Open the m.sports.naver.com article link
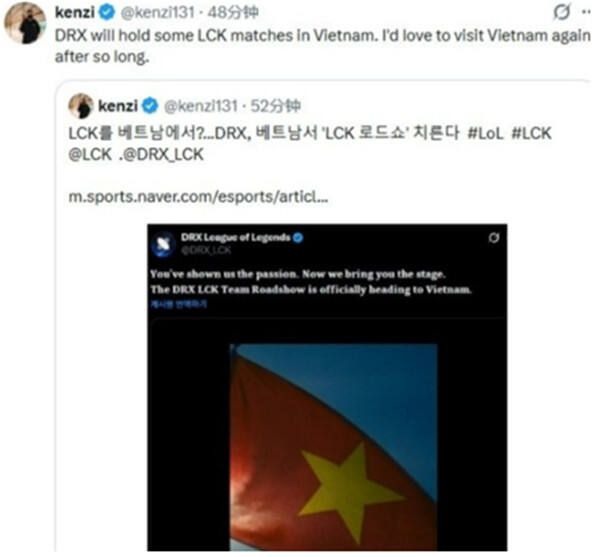Viewport: 600px width, 557px height. pos(198,197)
